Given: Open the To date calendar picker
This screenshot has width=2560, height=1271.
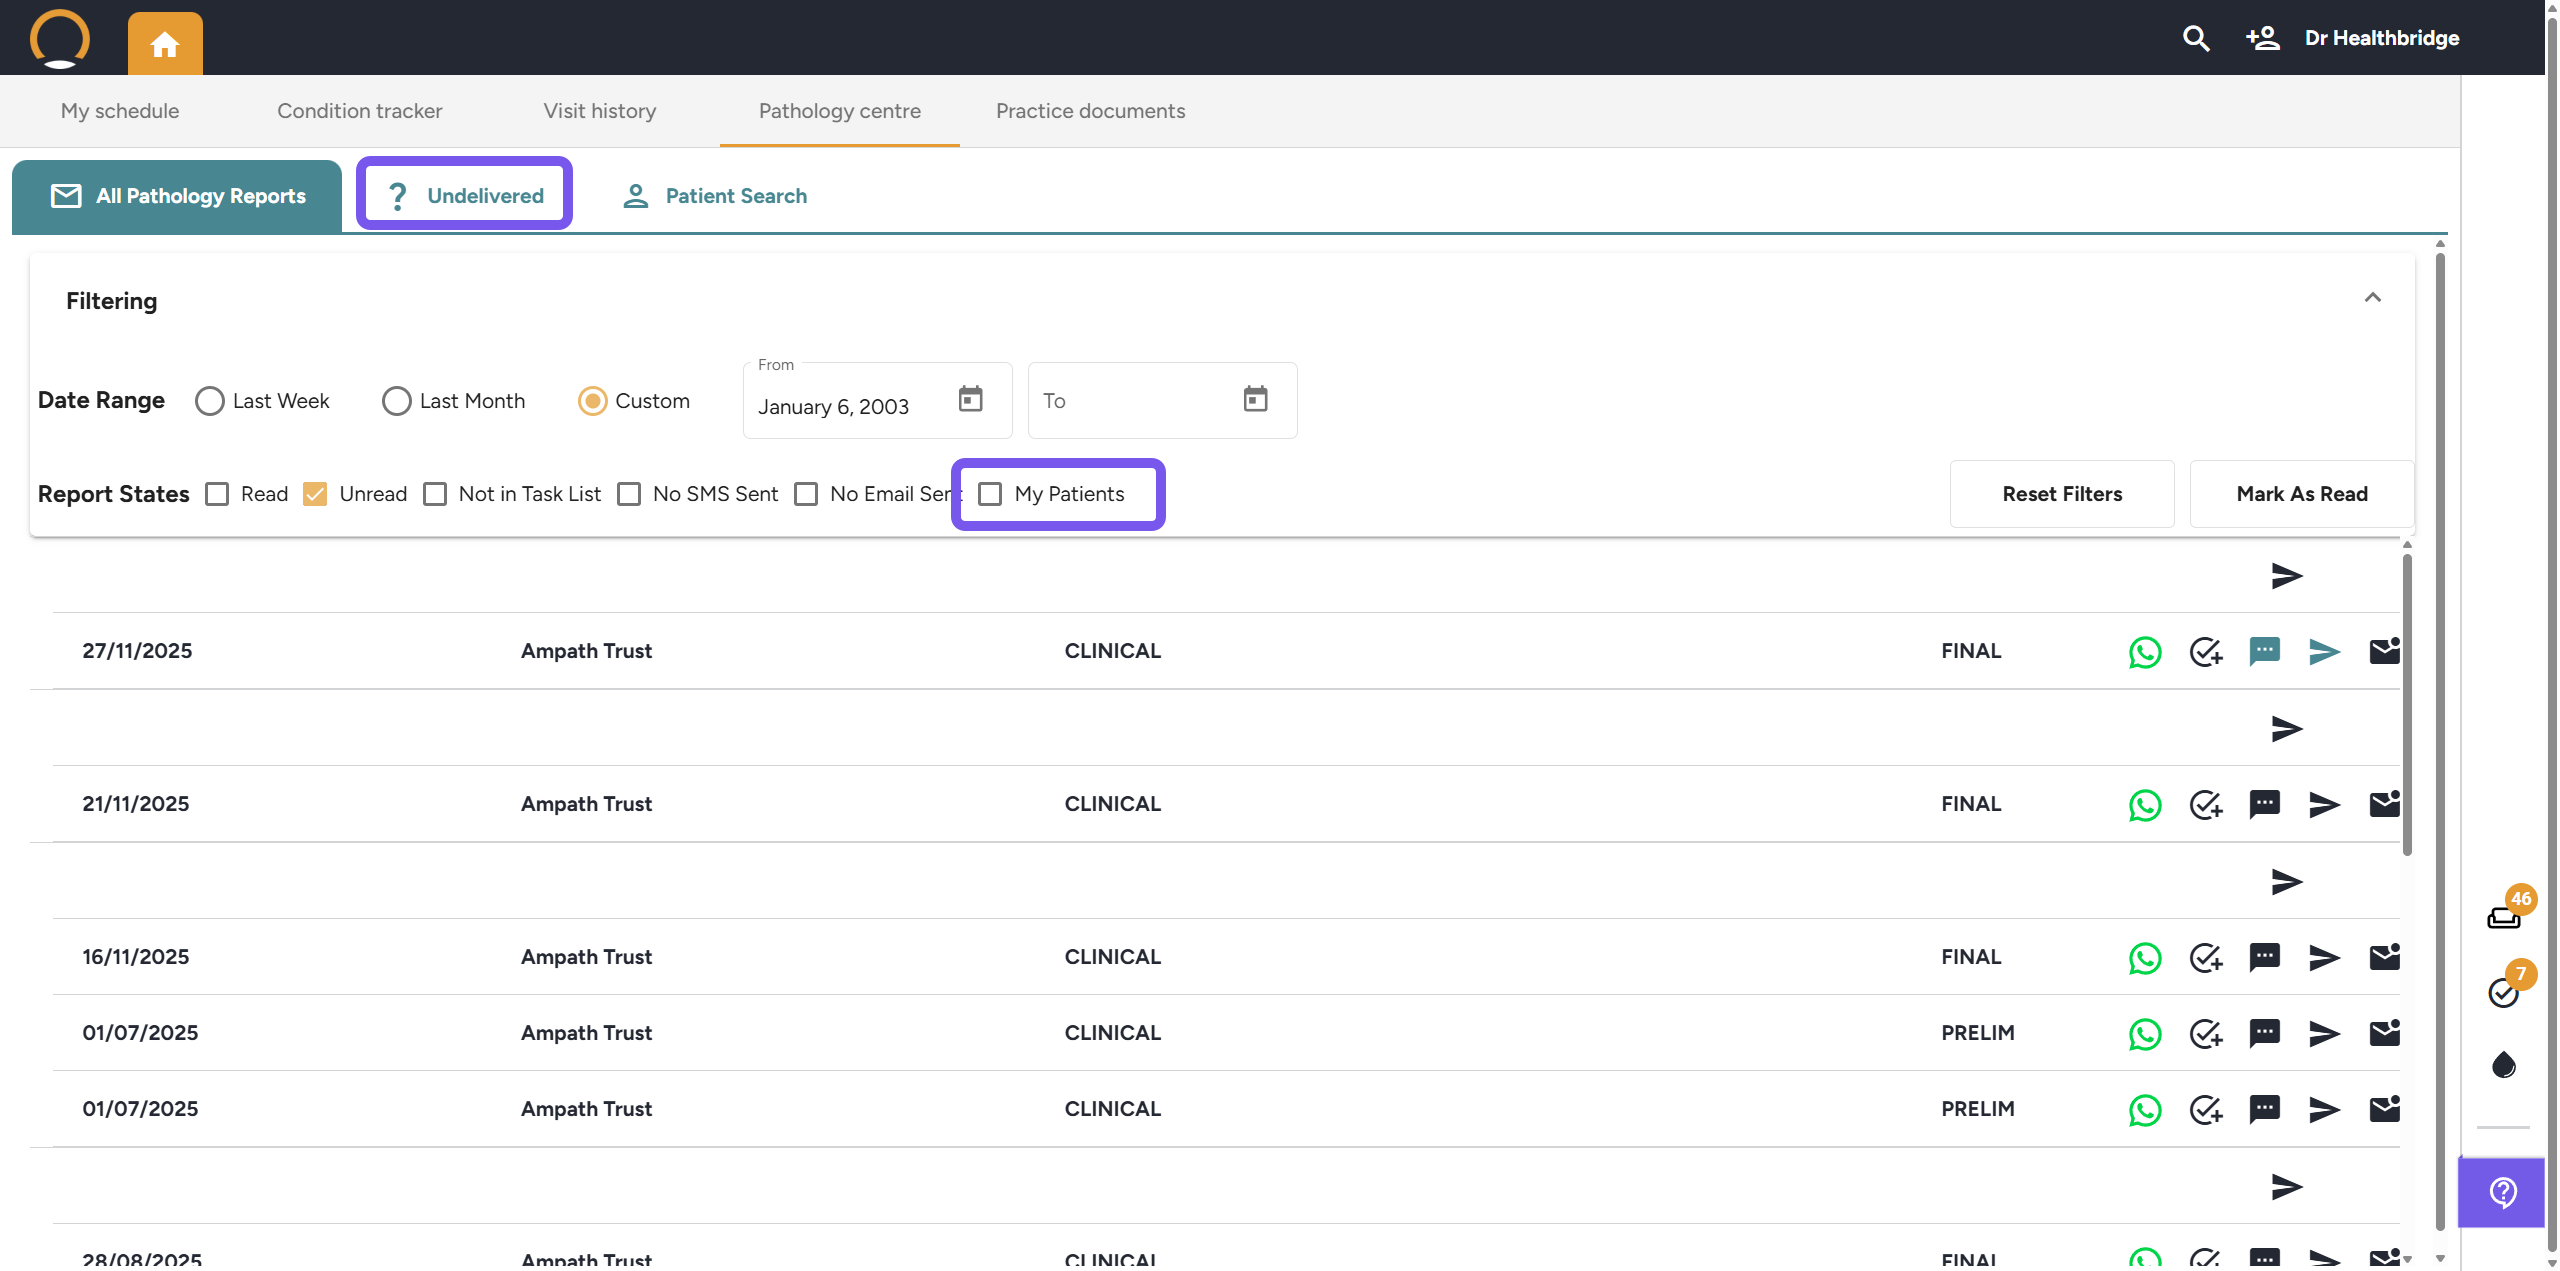Looking at the screenshot, I should (1255, 399).
